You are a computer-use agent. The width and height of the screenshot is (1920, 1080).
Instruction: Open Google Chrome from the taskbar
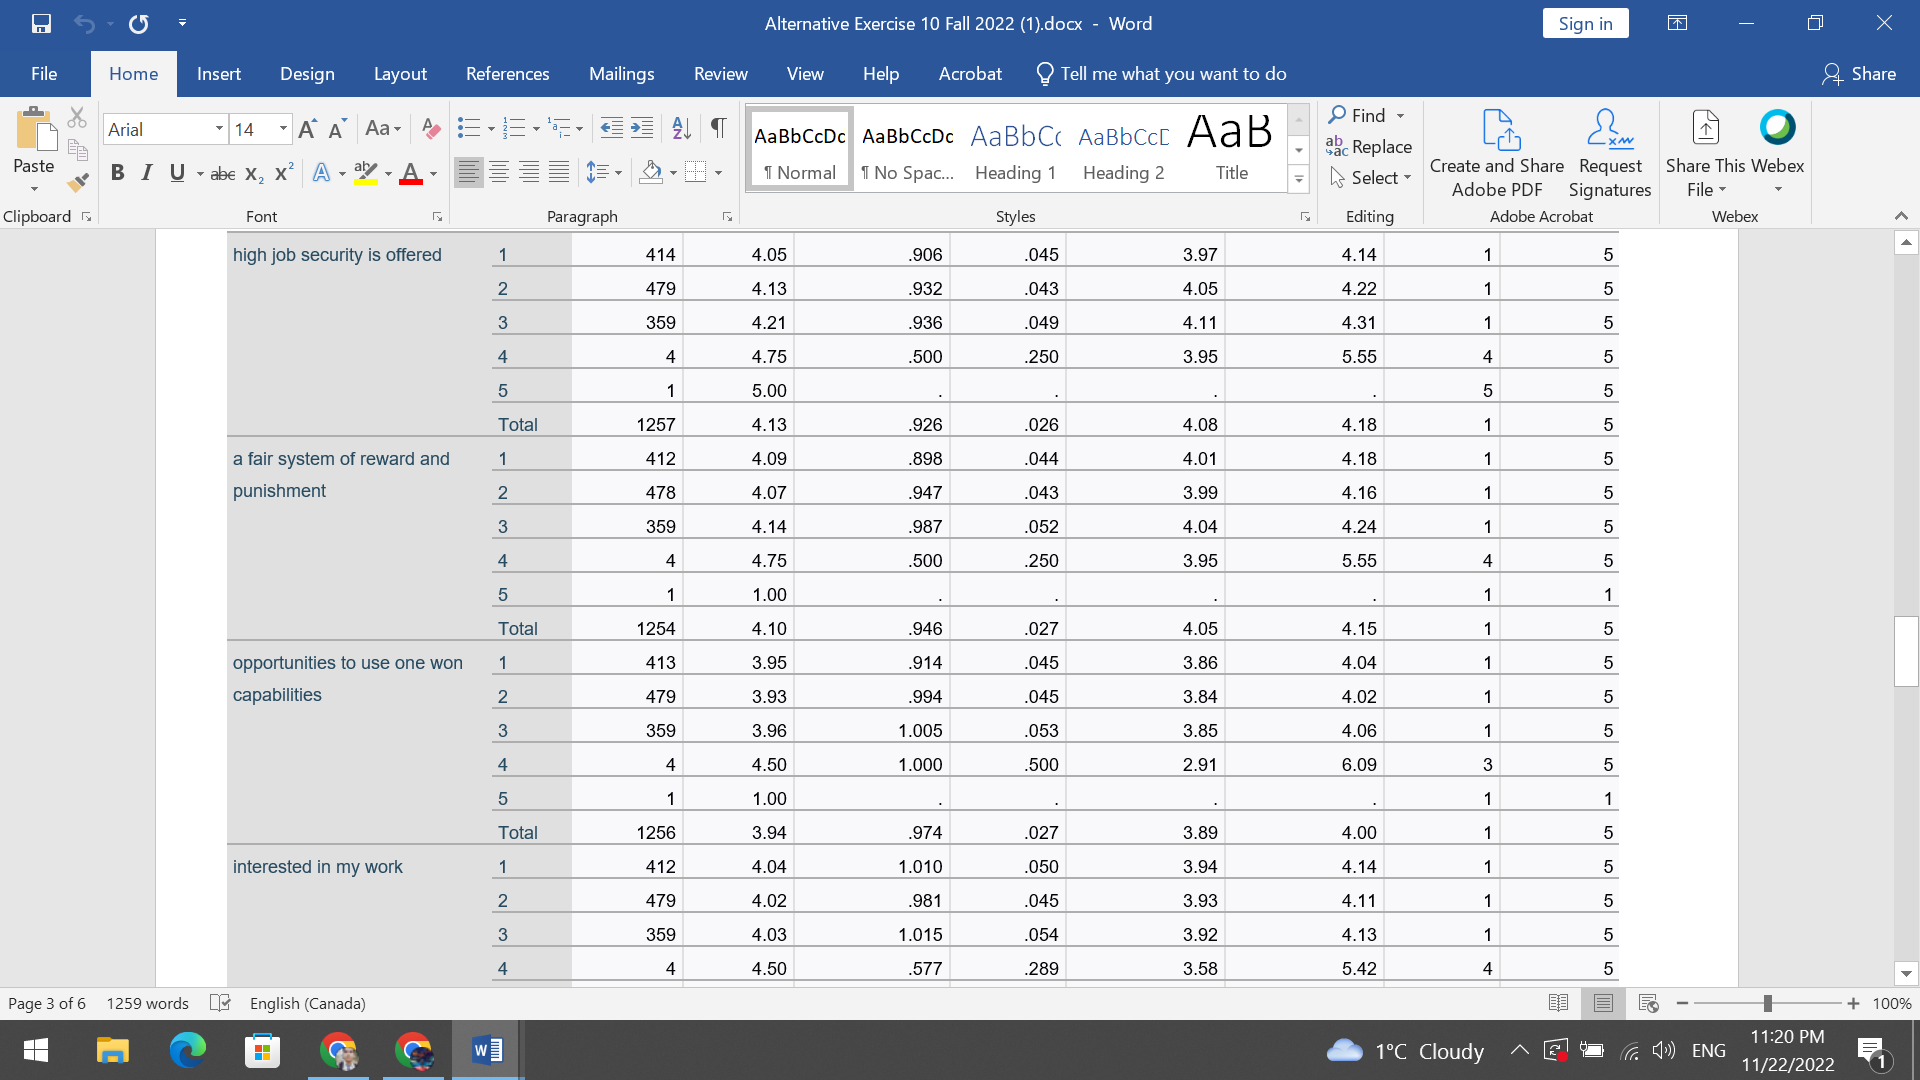pyautogui.click(x=338, y=1050)
